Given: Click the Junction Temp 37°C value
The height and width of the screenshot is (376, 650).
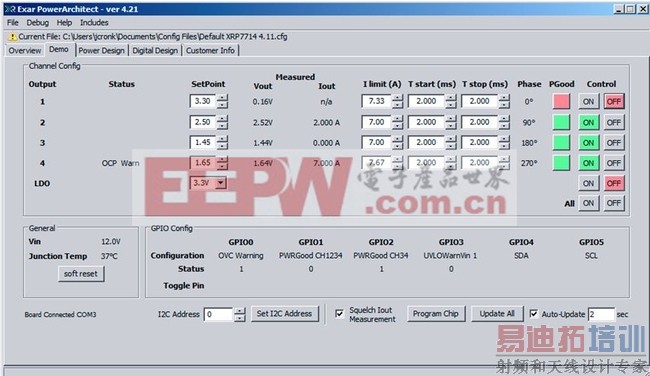Looking at the screenshot, I should pos(109,256).
